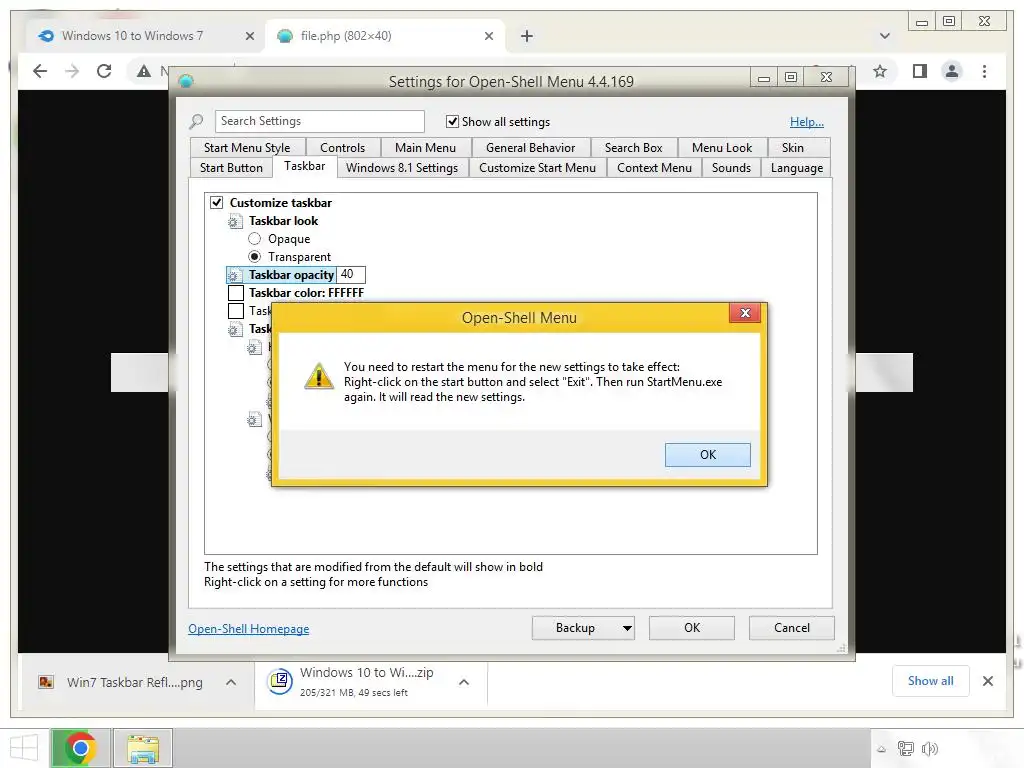Enable the Taskbar color checkbox
This screenshot has height=768, width=1024.
click(236, 293)
